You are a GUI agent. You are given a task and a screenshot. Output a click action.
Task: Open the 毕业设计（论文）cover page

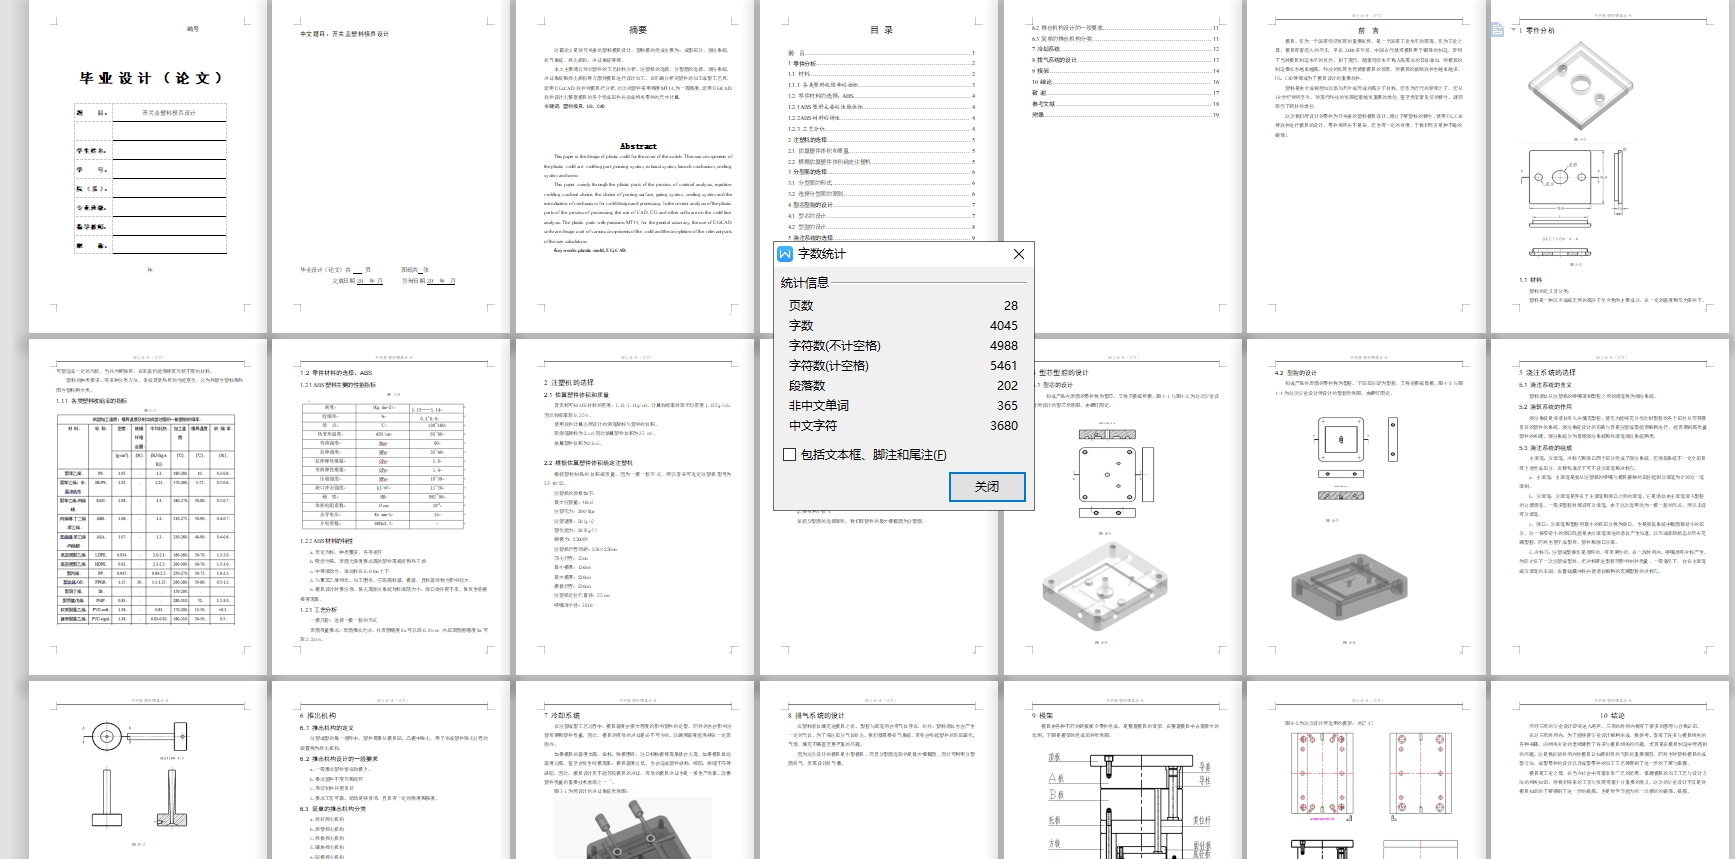pos(149,165)
